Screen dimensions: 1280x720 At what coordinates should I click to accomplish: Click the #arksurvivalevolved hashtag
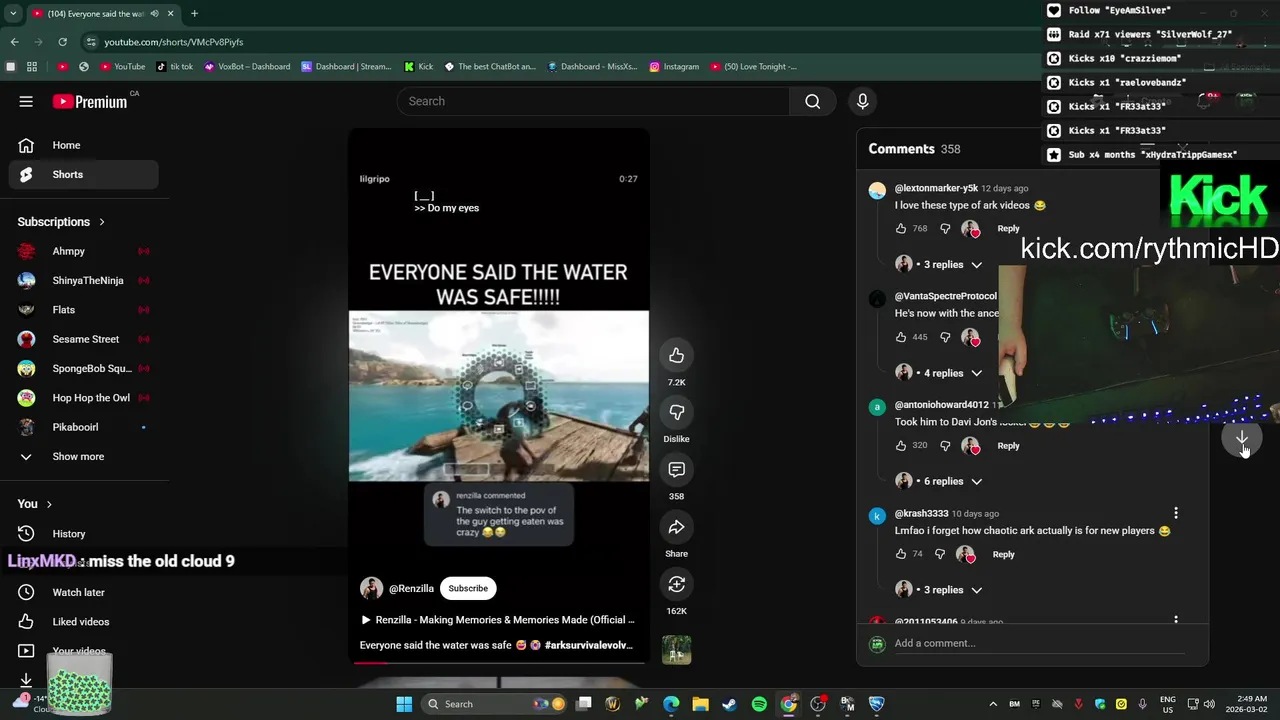click(588, 645)
